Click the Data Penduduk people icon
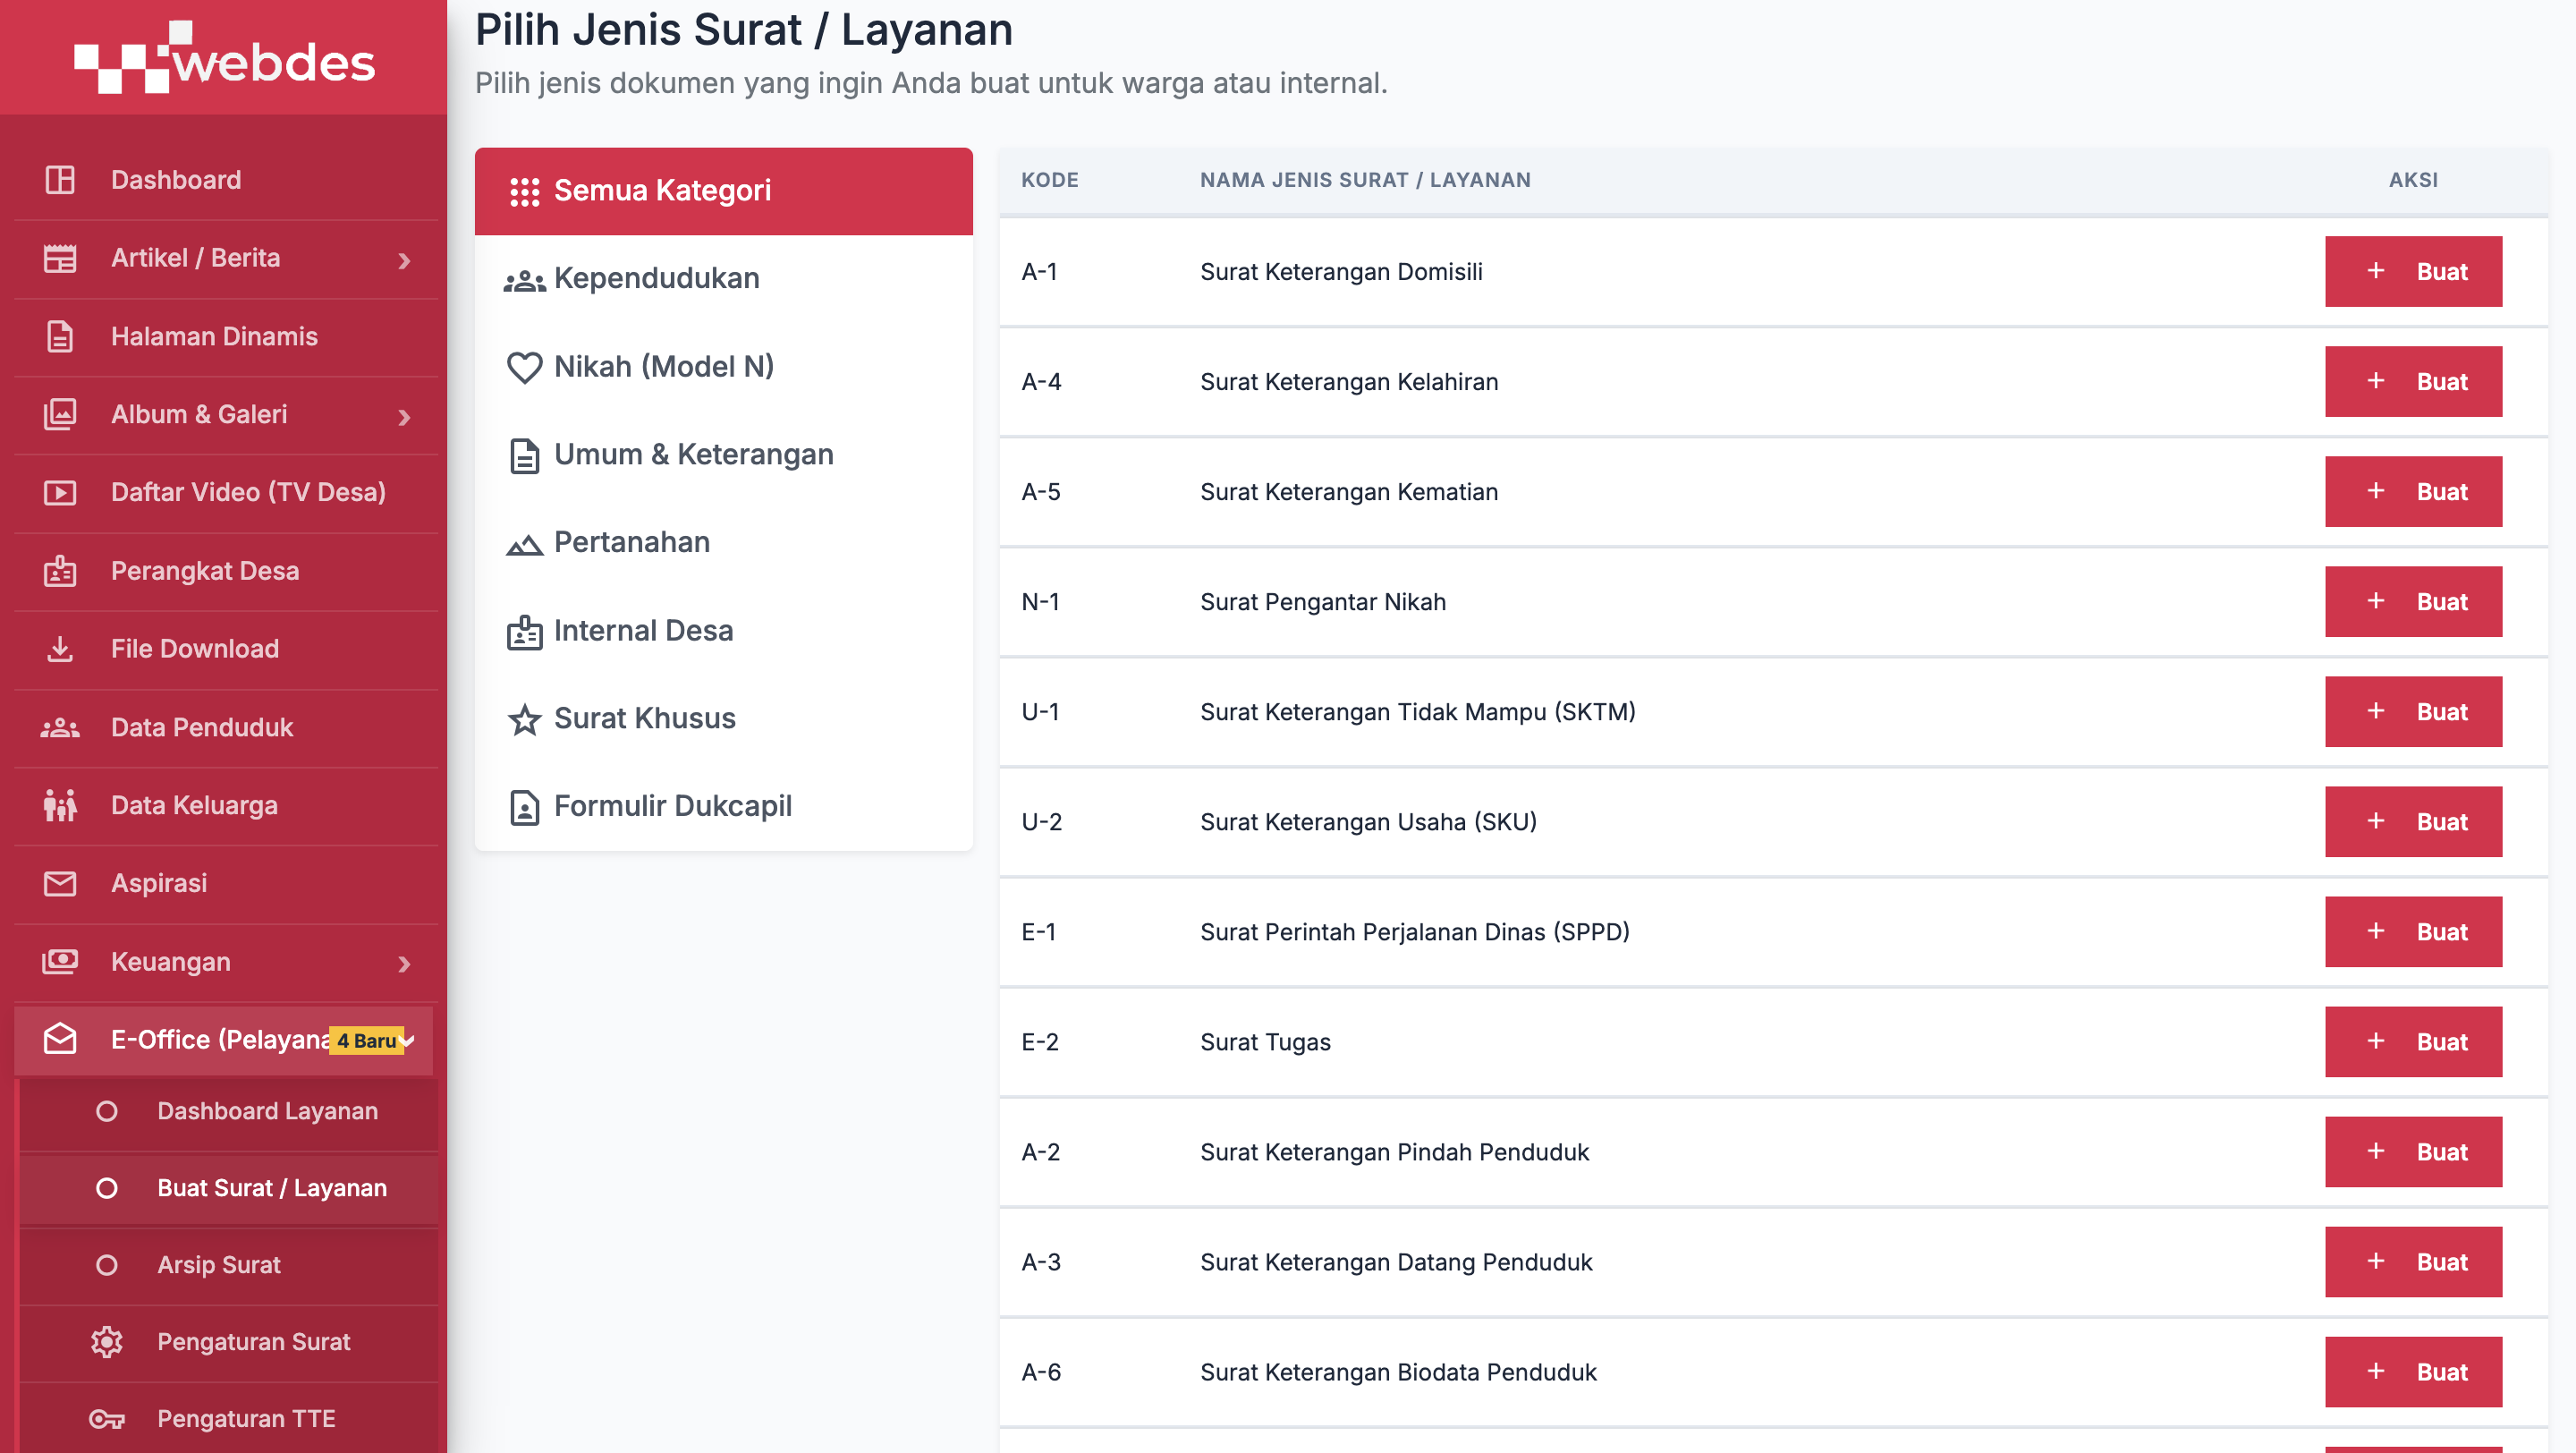This screenshot has width=2576, height=1453. [x=60, y=727]
